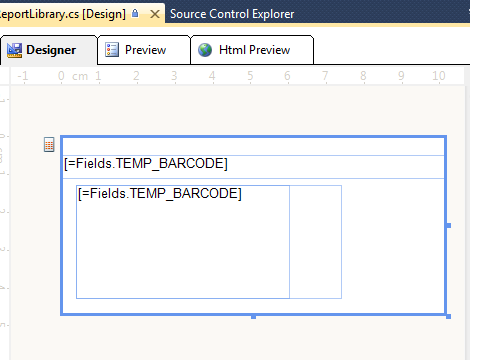The image size is (486, 360).
Task: Click the Designer tab icon
Action: [14, 50]
